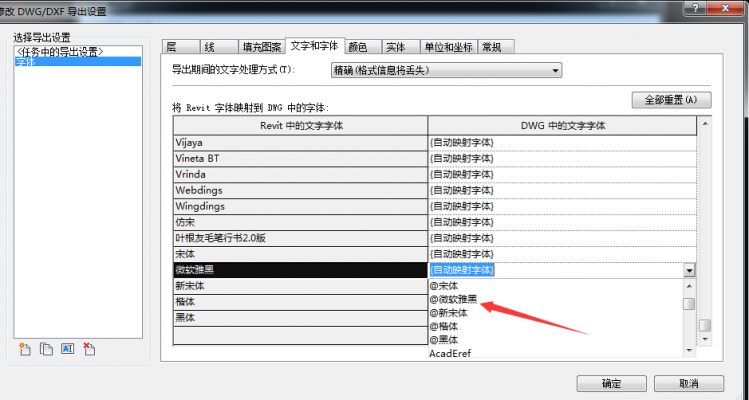Toggle the dropdown arrow in the 微软雅黑 row
Screen dimensions: 749x400
coord(689,270)
